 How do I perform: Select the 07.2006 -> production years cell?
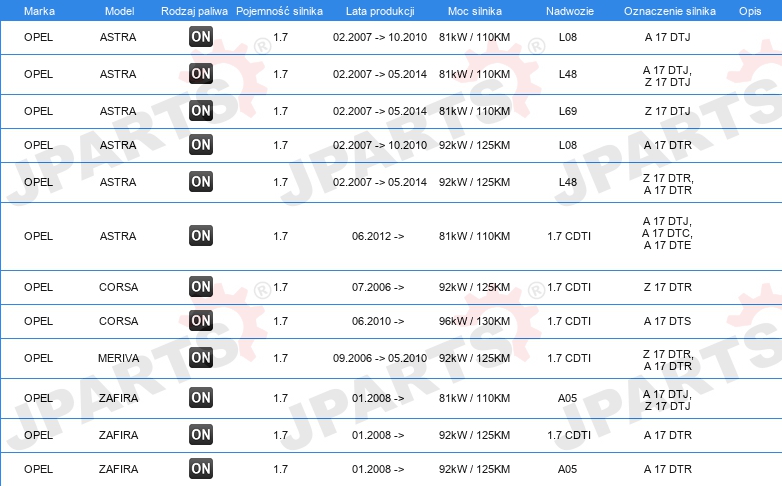tap(378, 287)
